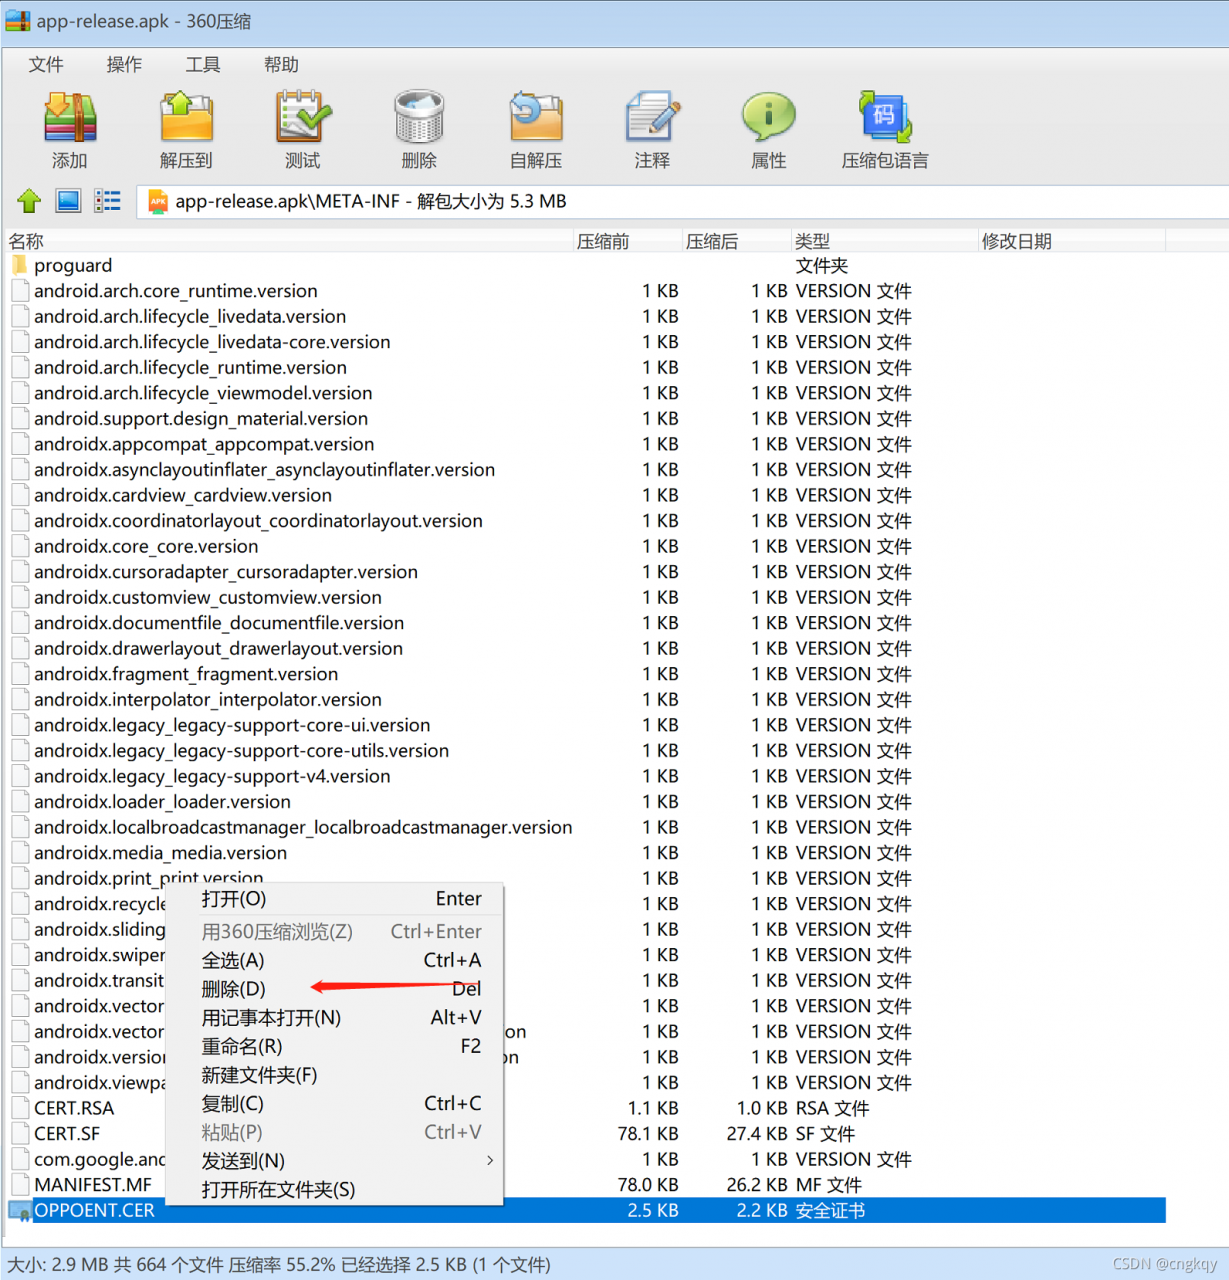Sort the file list by 名称 column
The height and width of the screenshot is (1280, 1229).
[27, 241]
